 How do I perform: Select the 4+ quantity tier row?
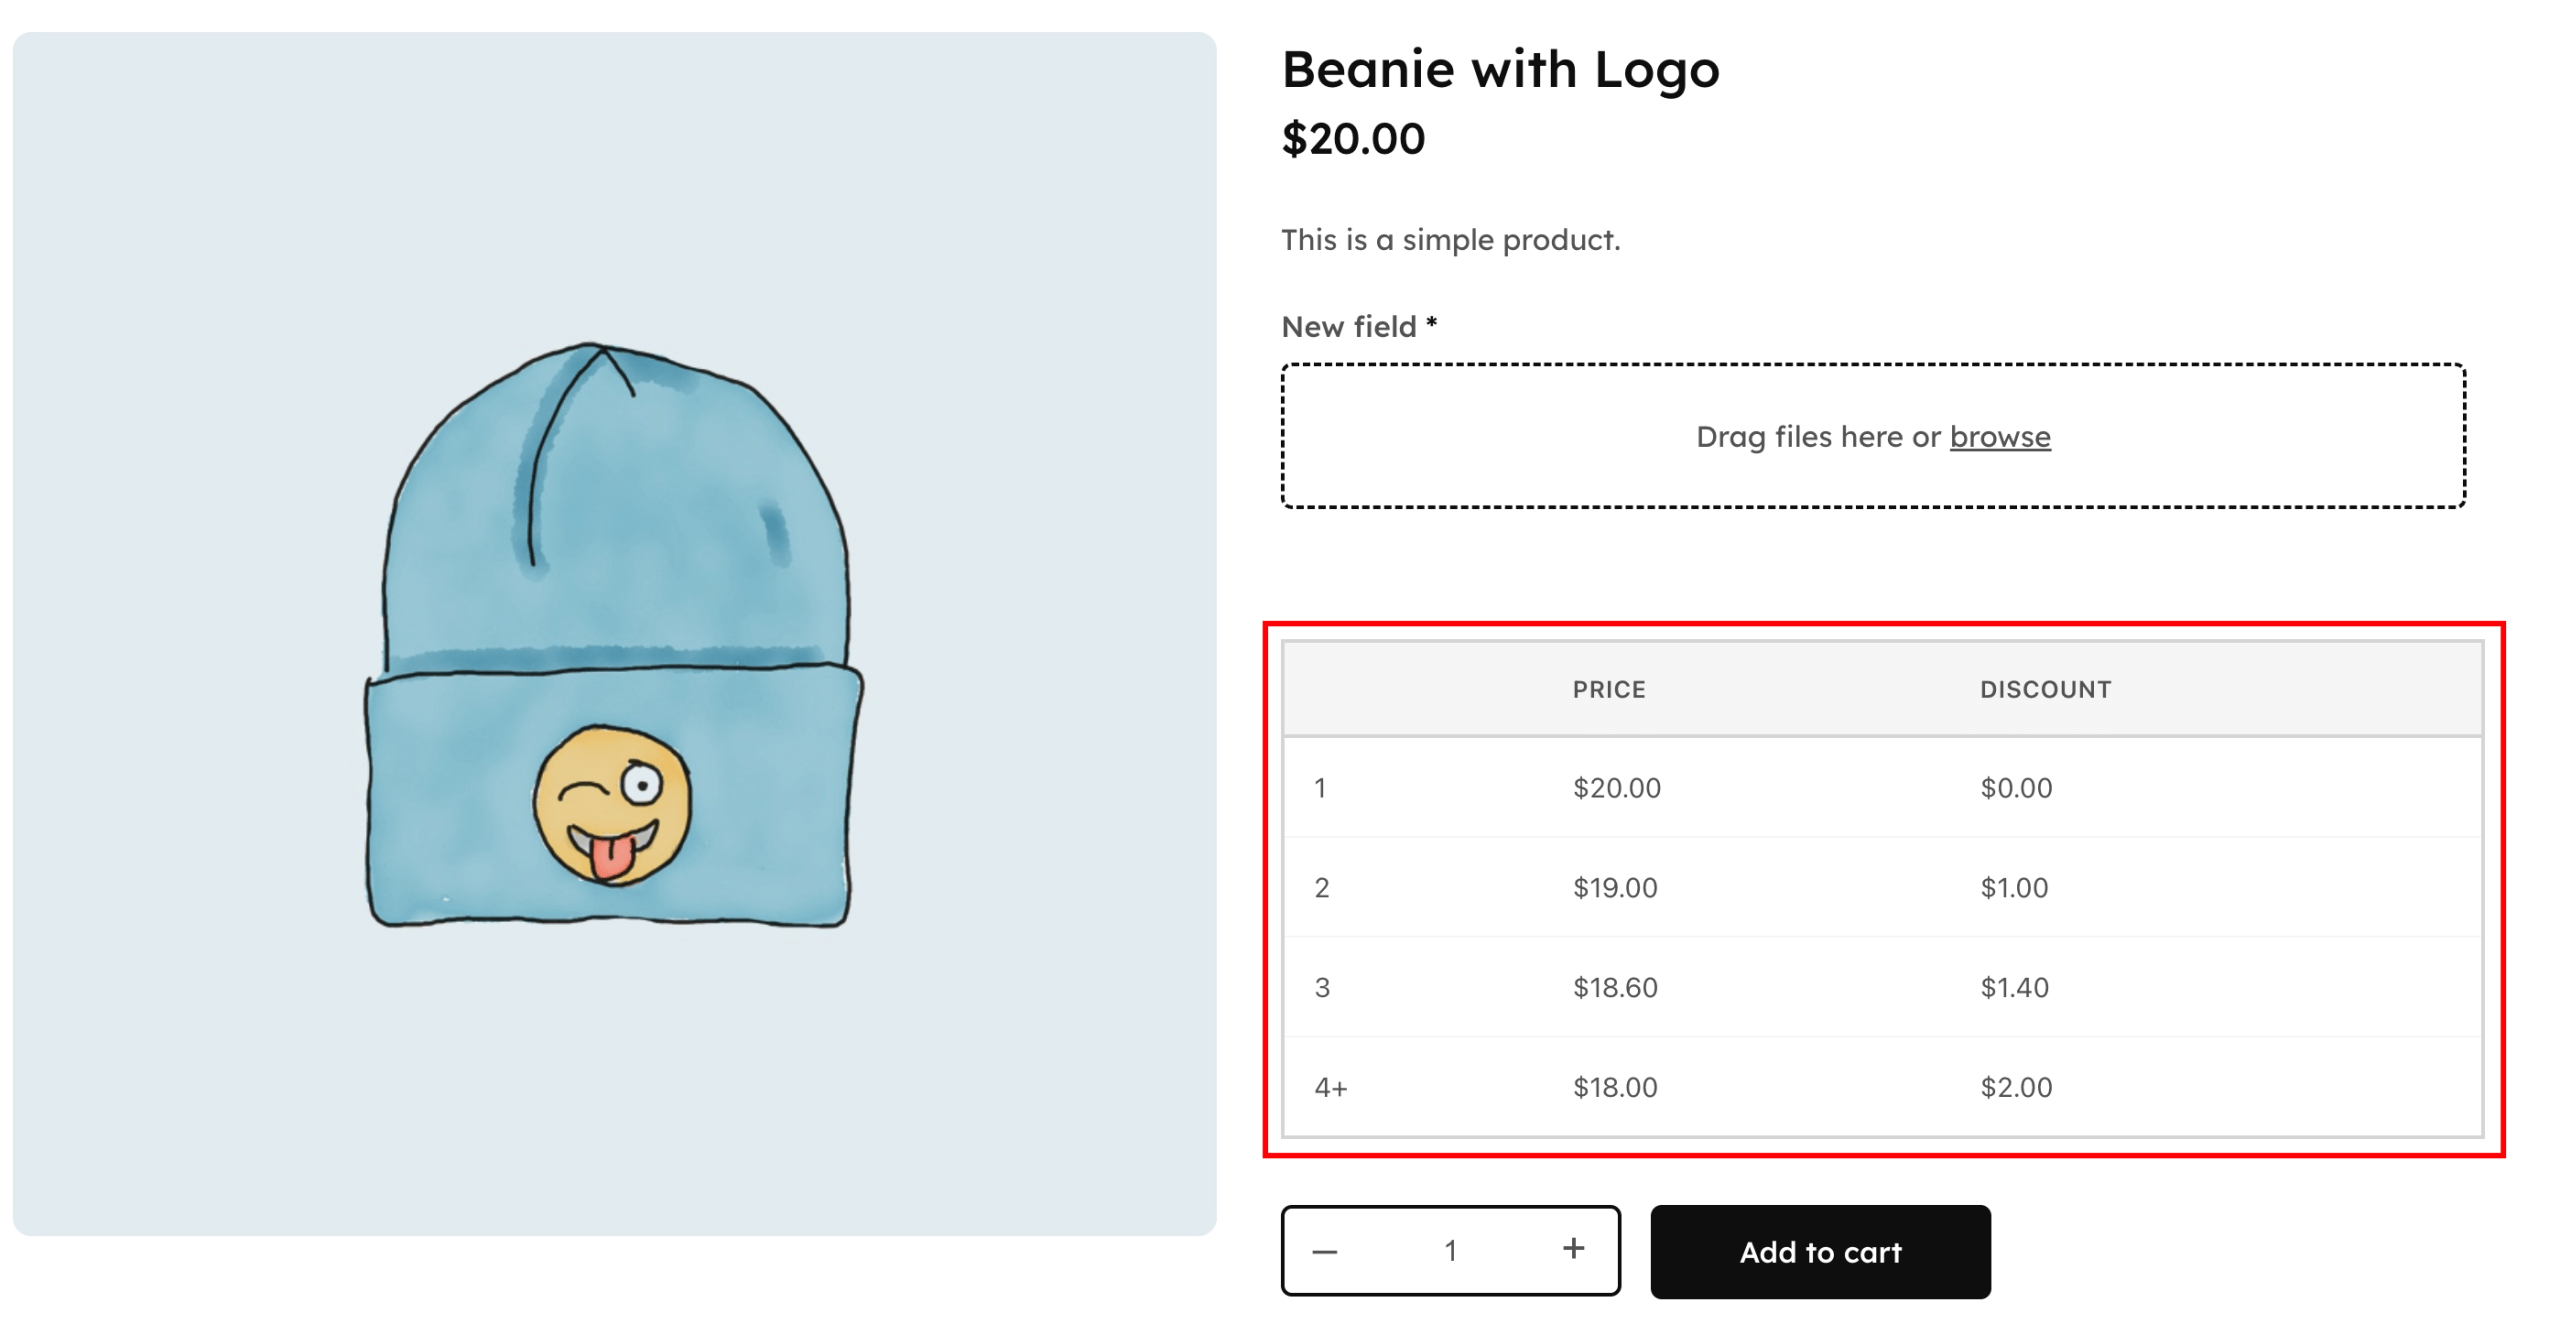coord(1700,1087)
